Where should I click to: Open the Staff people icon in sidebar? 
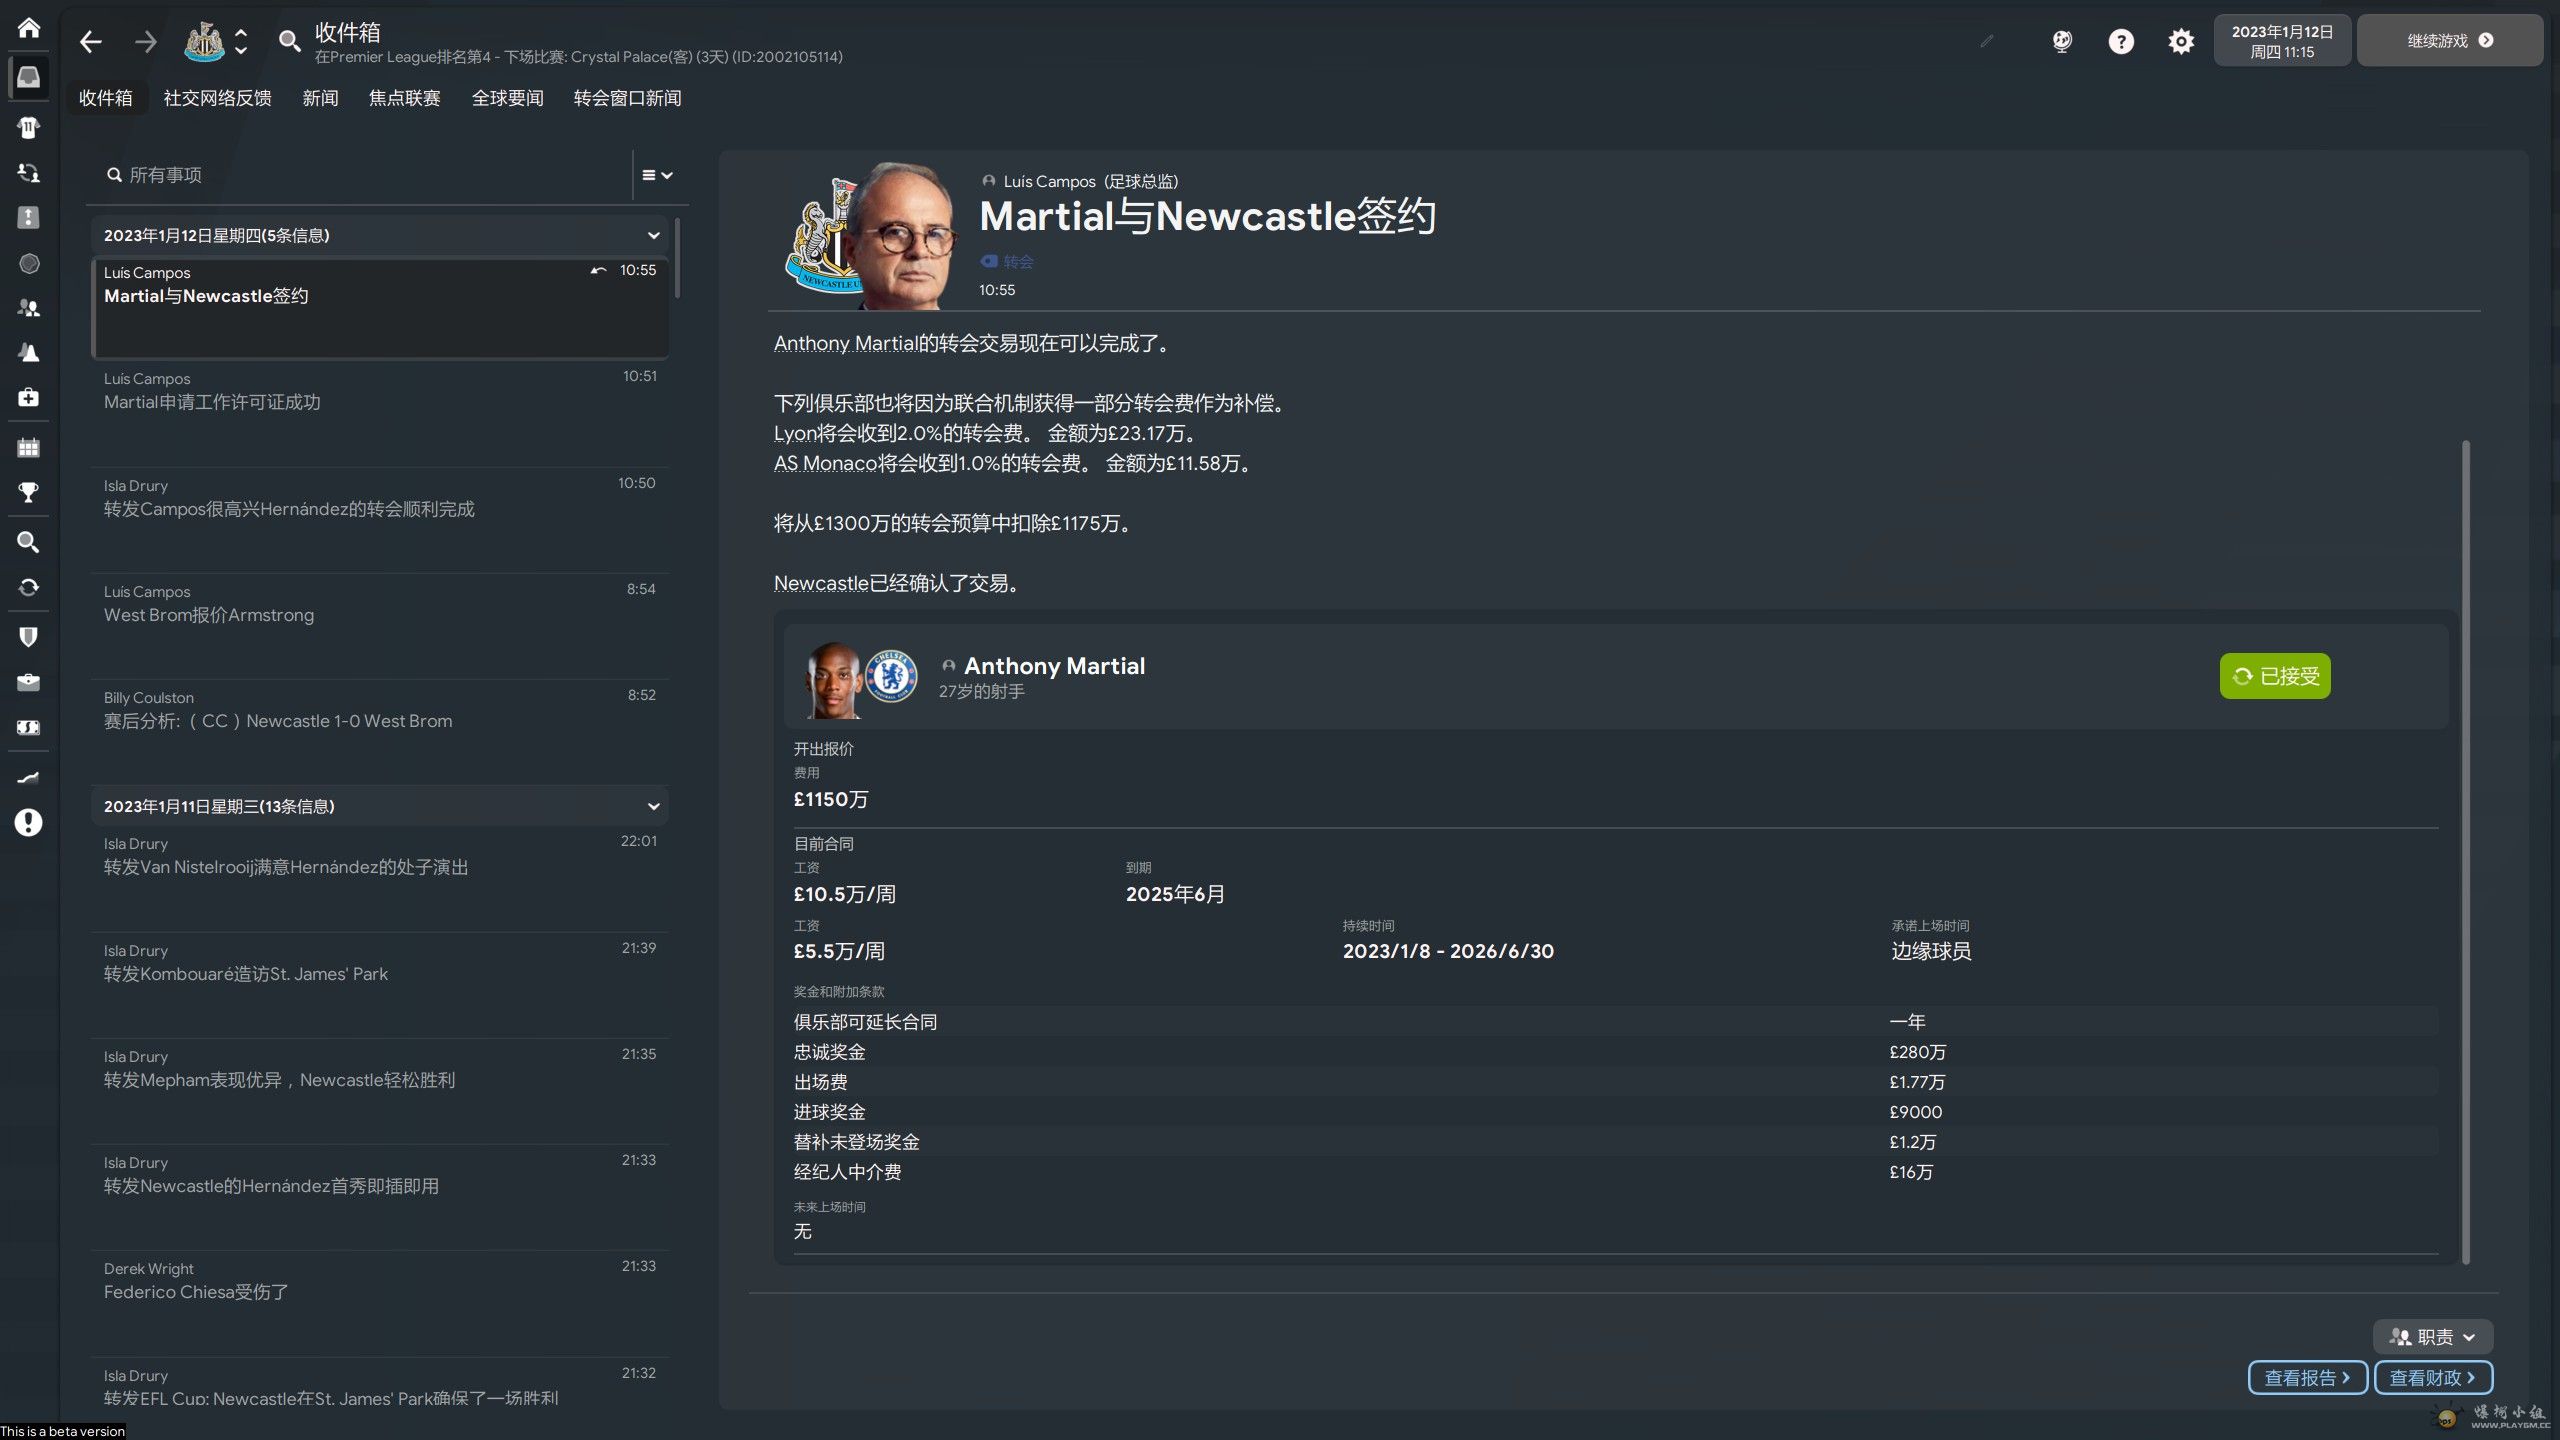click(x=28, y=308)
